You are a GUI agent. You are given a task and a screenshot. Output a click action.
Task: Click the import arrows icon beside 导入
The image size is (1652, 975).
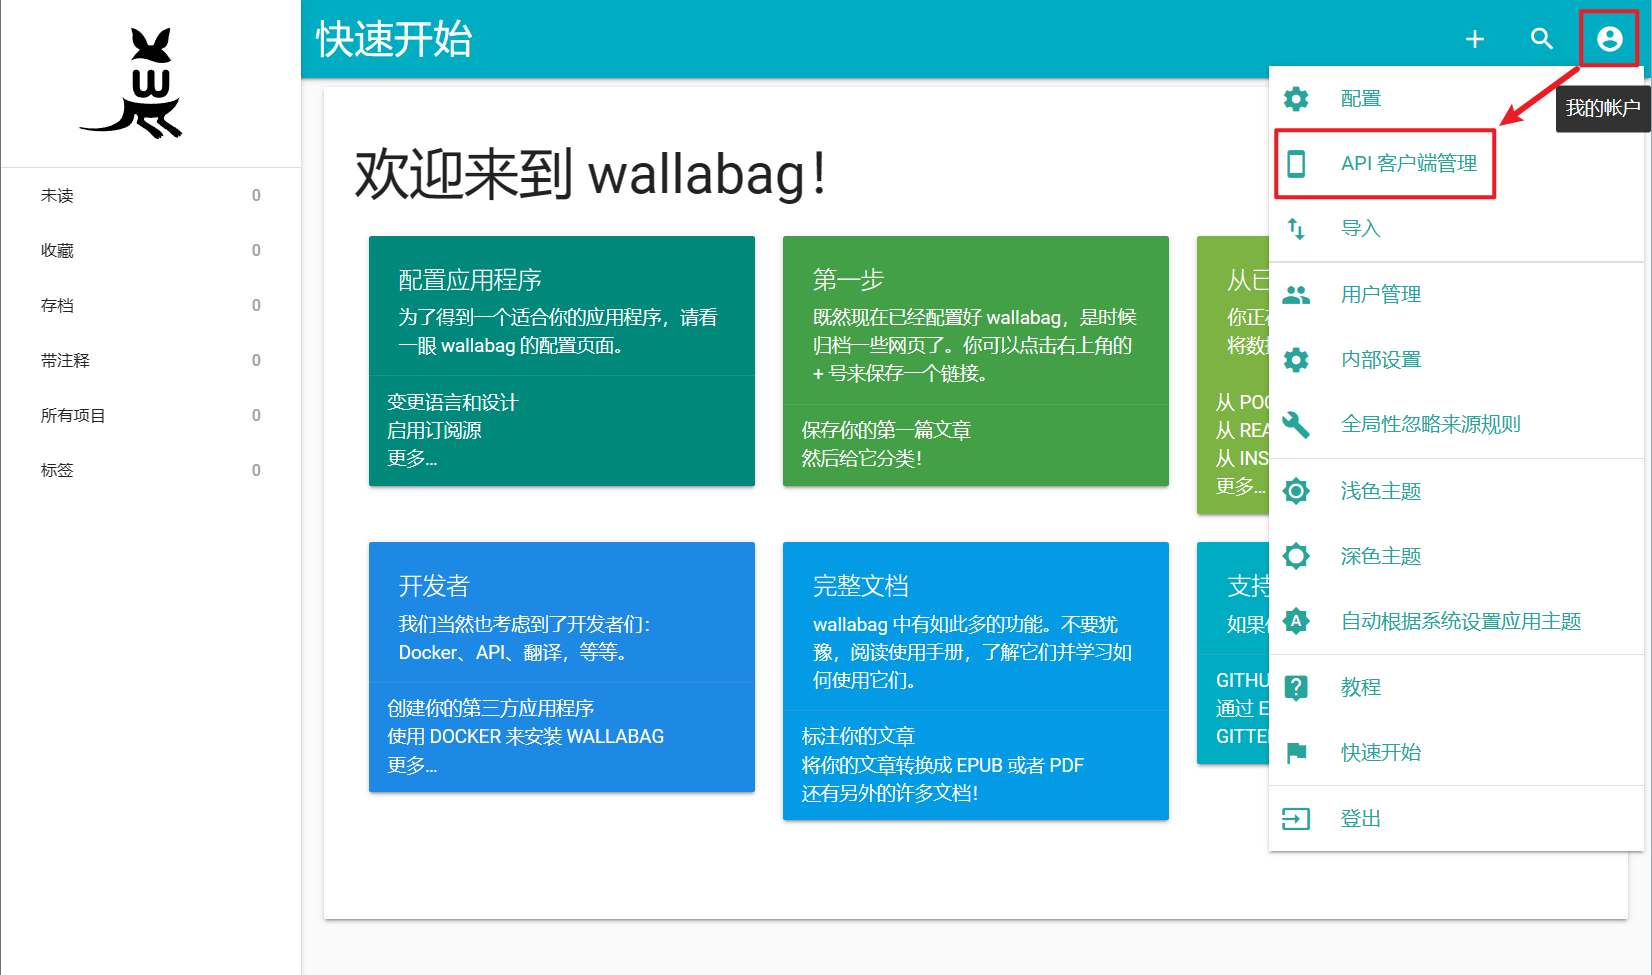tap(1296, 228)
